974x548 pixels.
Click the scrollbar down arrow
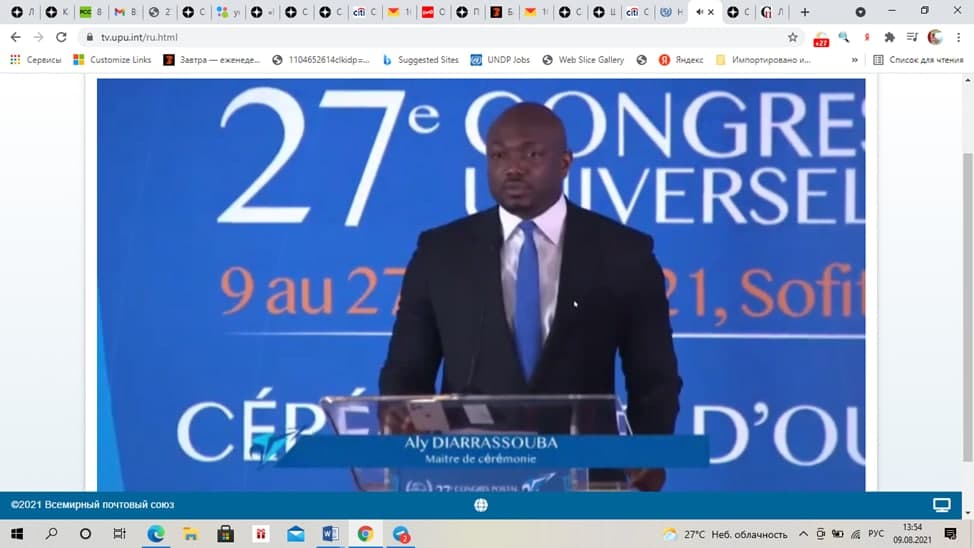(967, 513)
